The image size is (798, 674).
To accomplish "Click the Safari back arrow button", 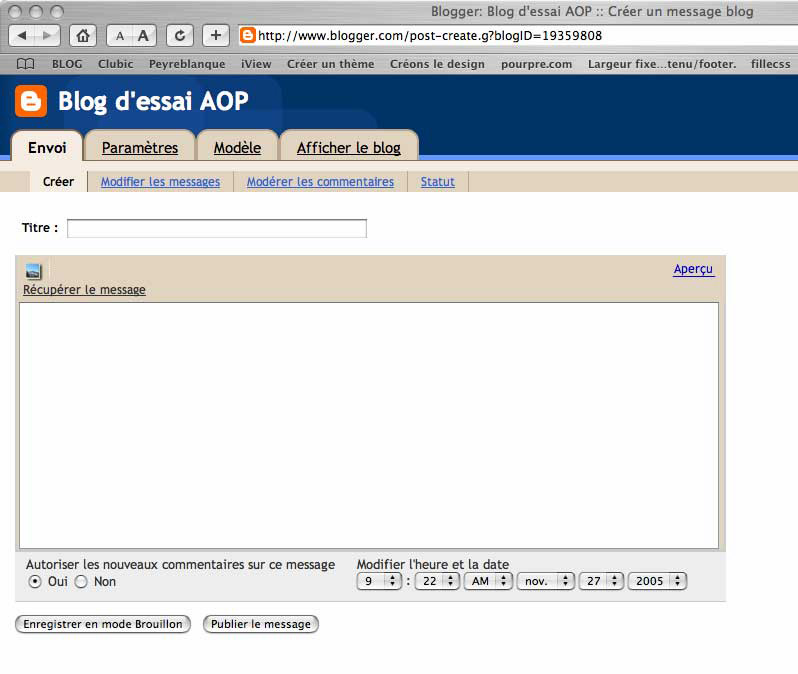I will point(22,36).
